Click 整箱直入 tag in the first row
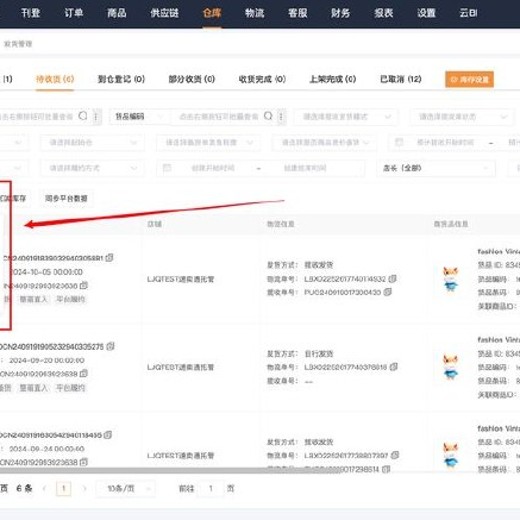Screen dimensions: 520x520 point(33,299)
